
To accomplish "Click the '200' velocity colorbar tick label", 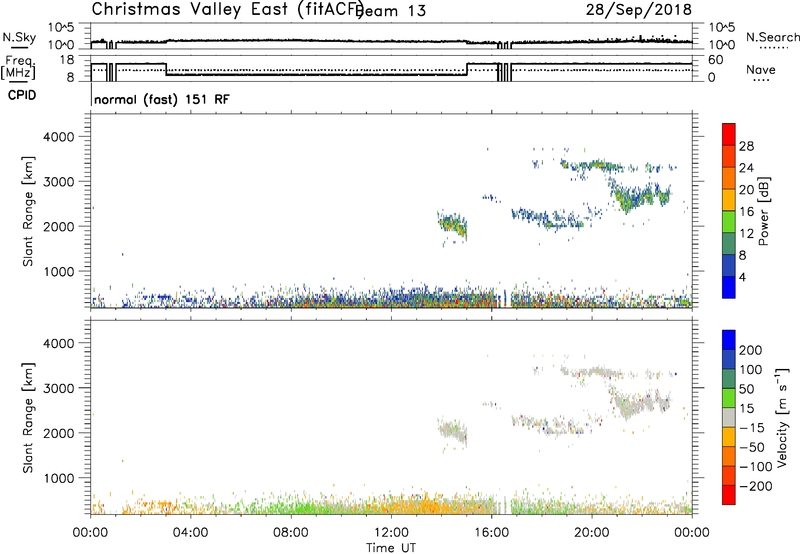I will pyautogui.click(x=751, y=350).
